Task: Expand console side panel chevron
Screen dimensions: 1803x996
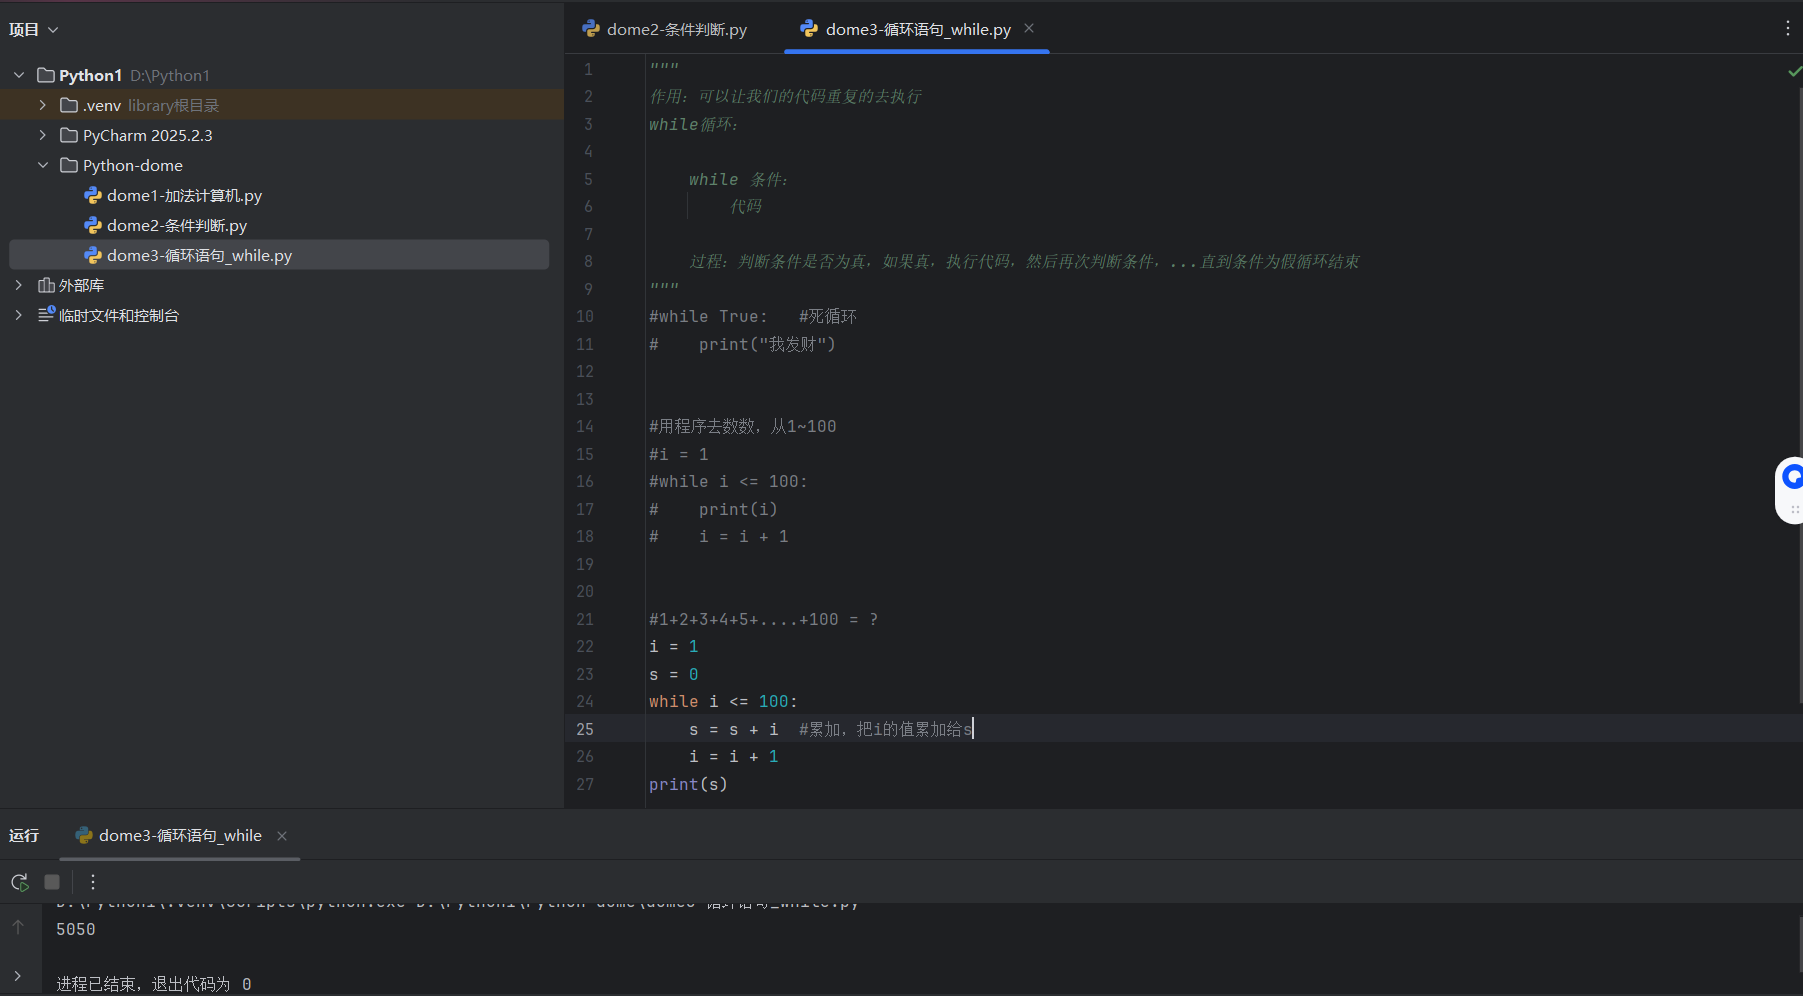Action: point(18,976)
